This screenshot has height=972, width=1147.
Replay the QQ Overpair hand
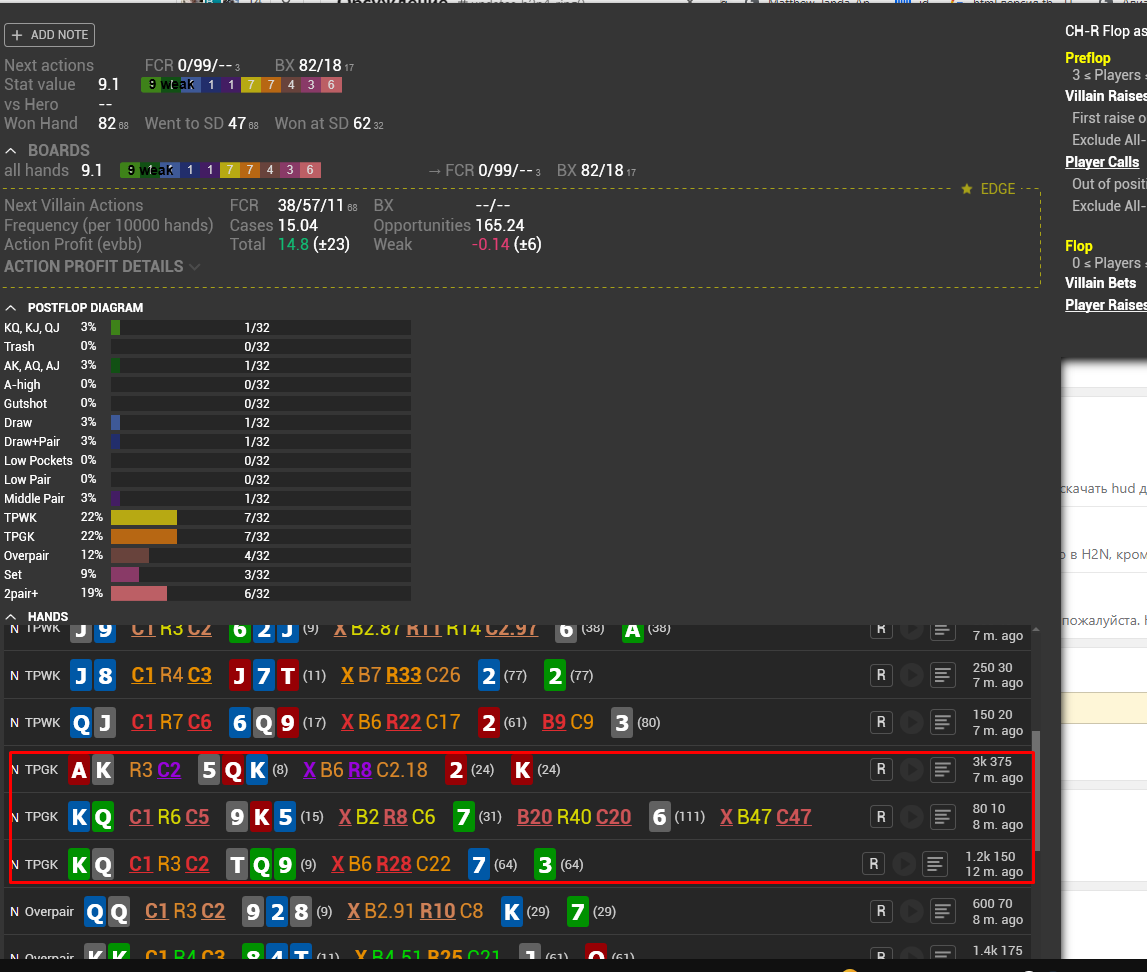click(x=911, y=911)
